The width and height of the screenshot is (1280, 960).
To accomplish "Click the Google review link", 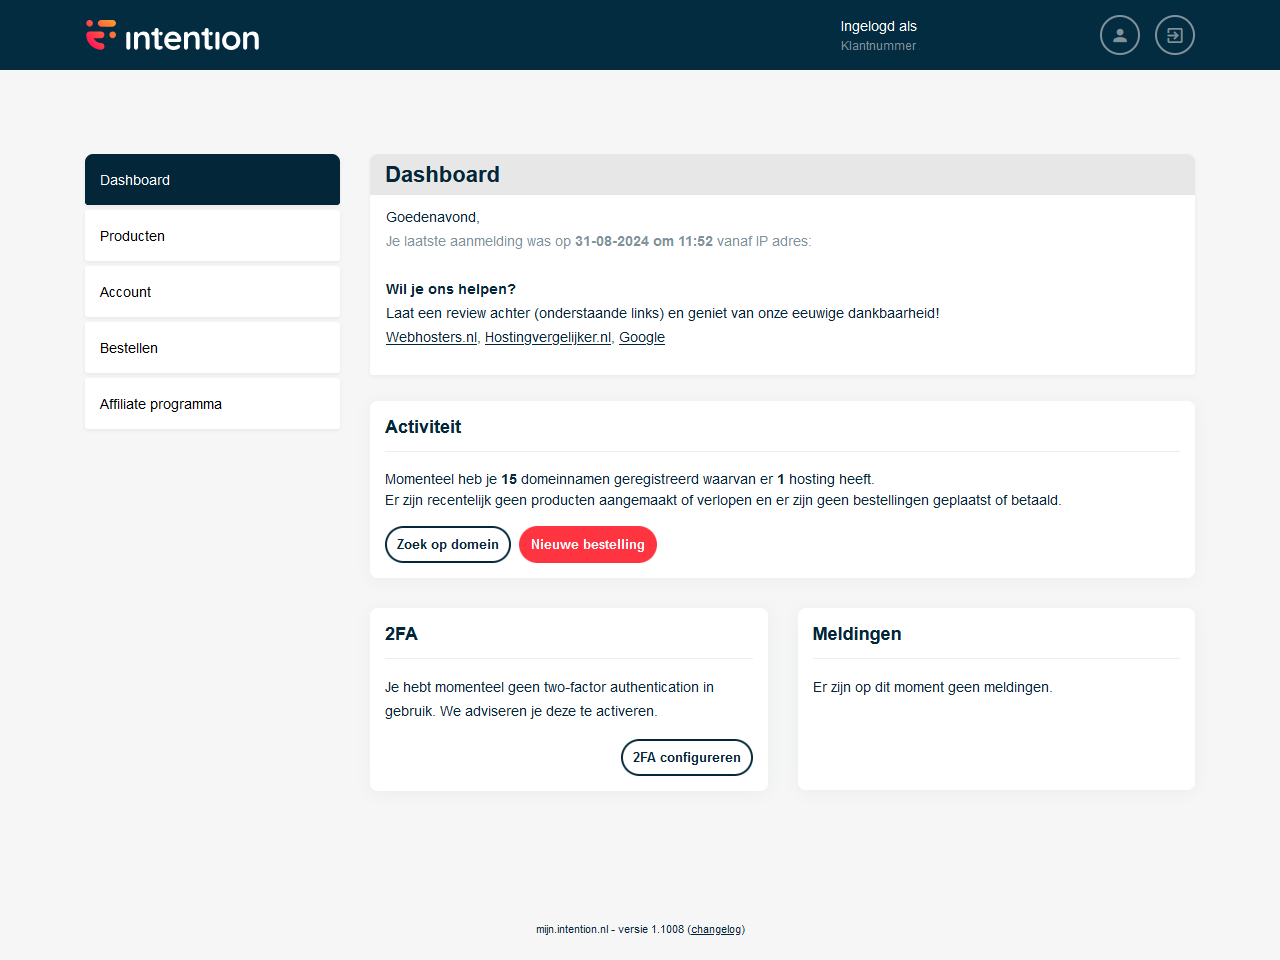I will [x=641, y=337].
